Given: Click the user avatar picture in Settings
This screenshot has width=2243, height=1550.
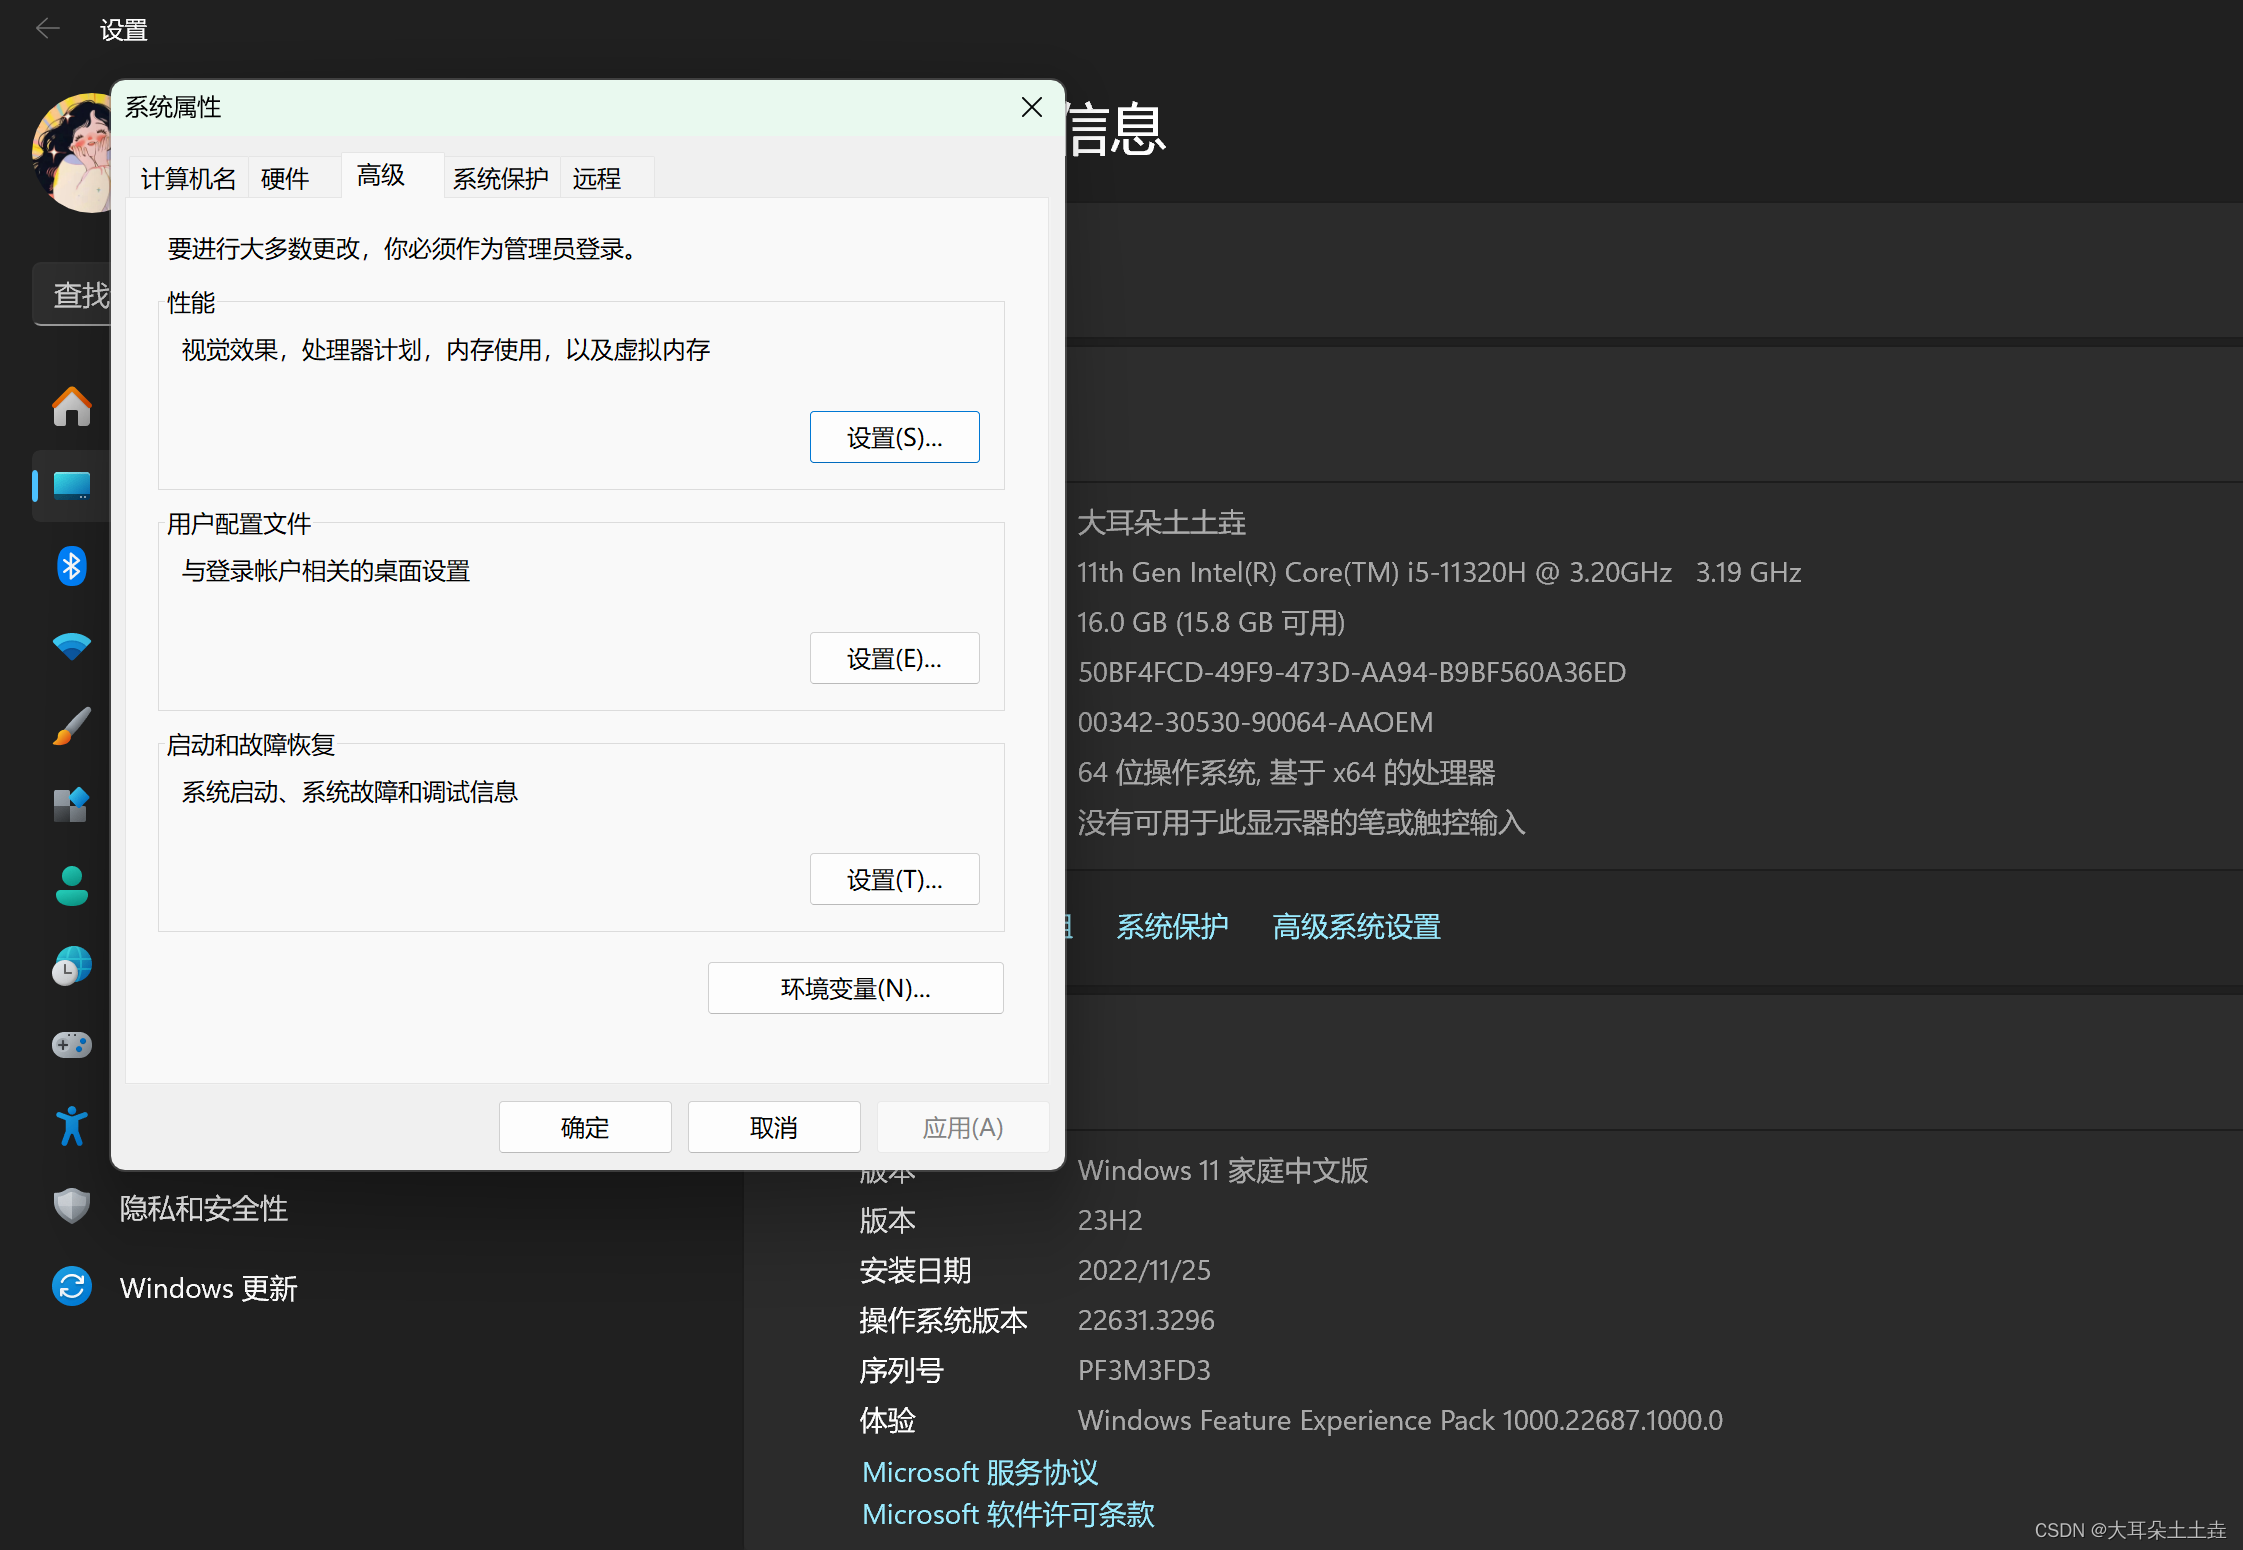Looking at the screenshot, I should click(72, 153).
